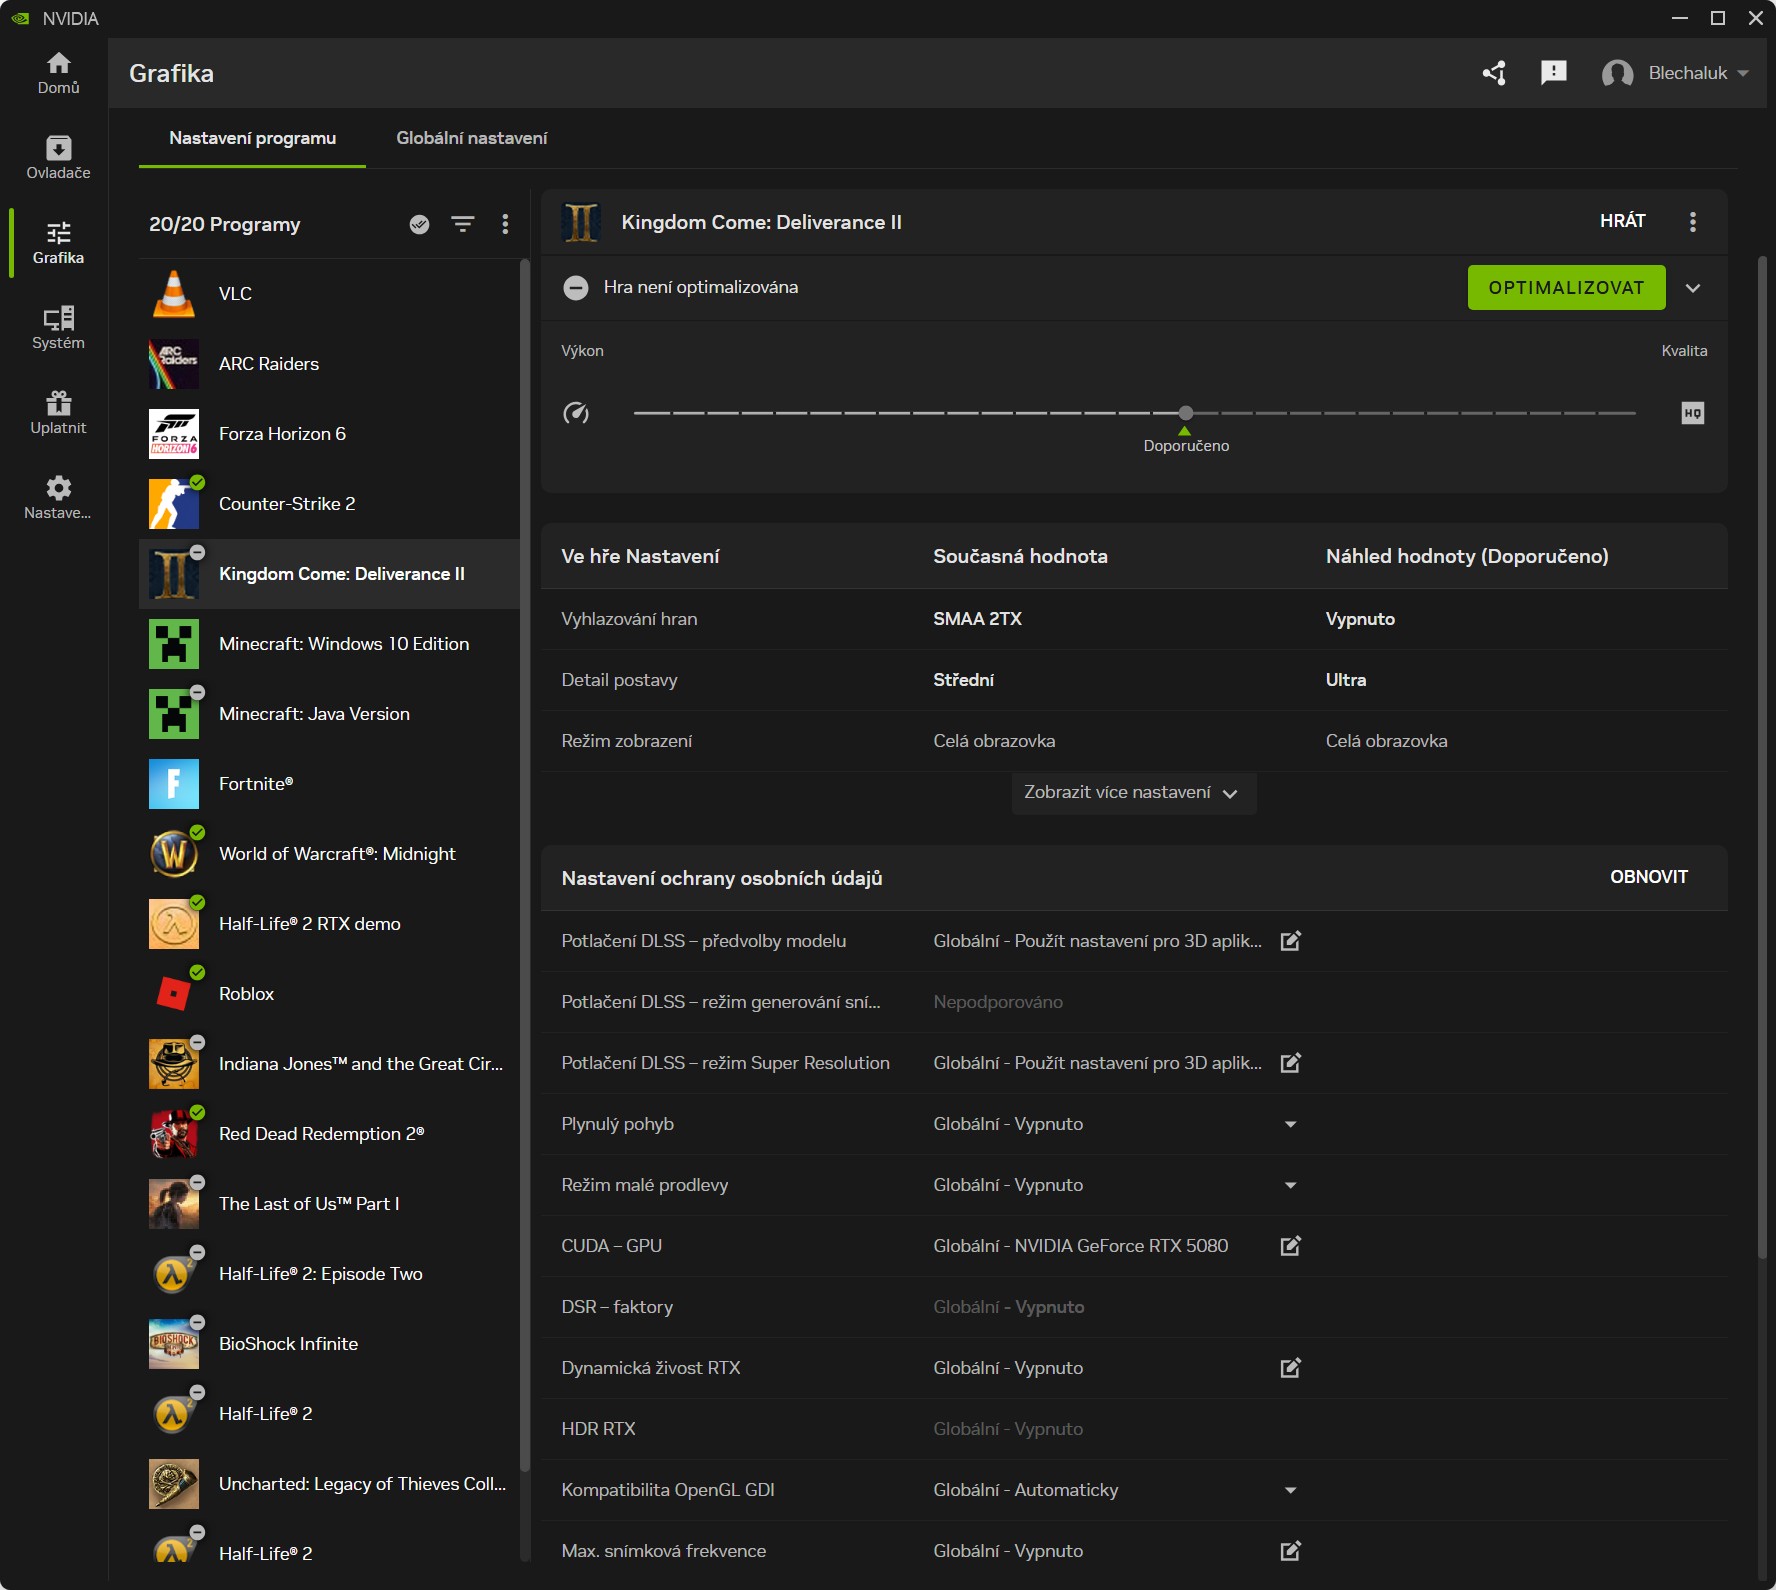Select BioShock Infinite program
Screen dimensions: 1776x1590
(329, 1344)
